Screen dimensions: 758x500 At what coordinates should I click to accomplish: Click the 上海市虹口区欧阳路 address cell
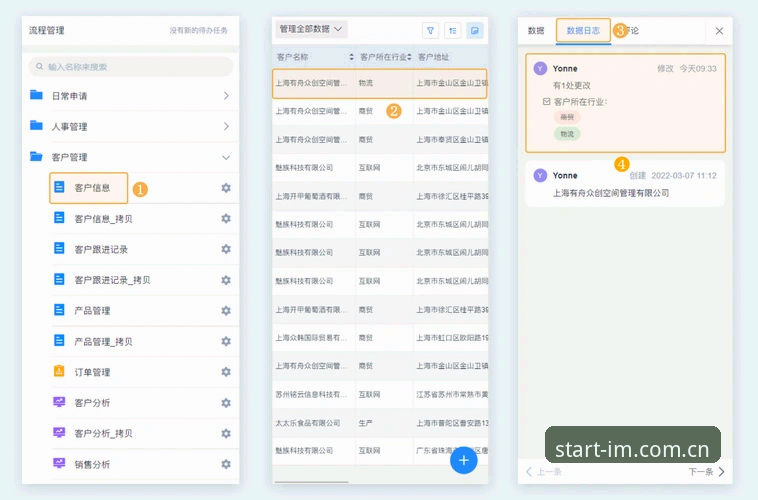[452, 338]
